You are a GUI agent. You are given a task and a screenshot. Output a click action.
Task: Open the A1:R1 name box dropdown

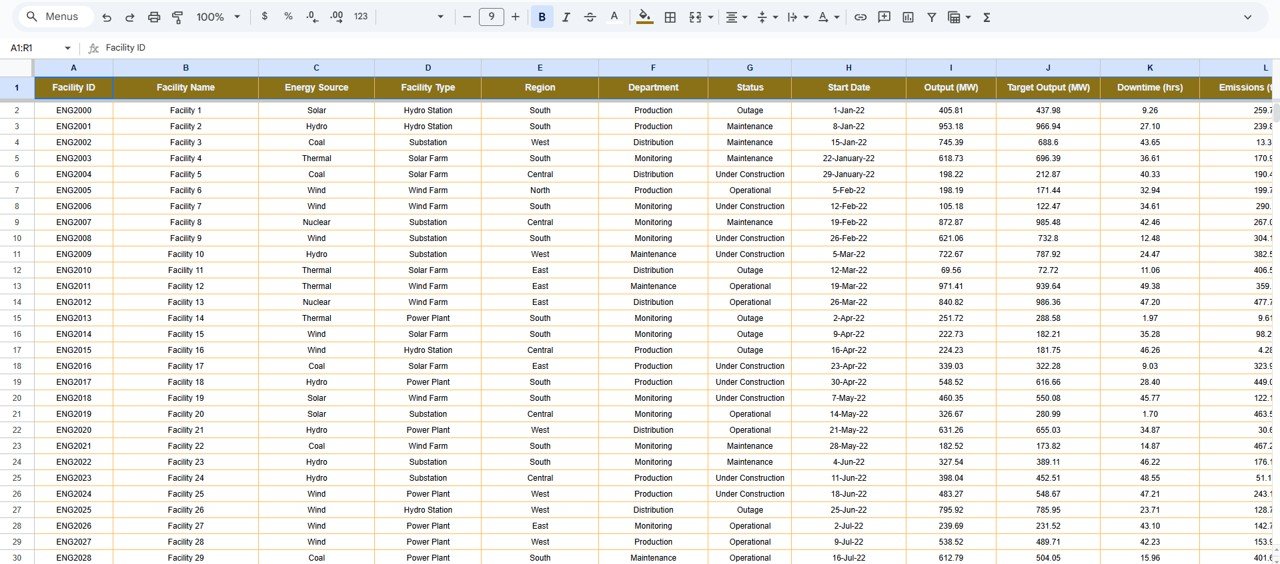pyautogui.click(x=68, y=48)
